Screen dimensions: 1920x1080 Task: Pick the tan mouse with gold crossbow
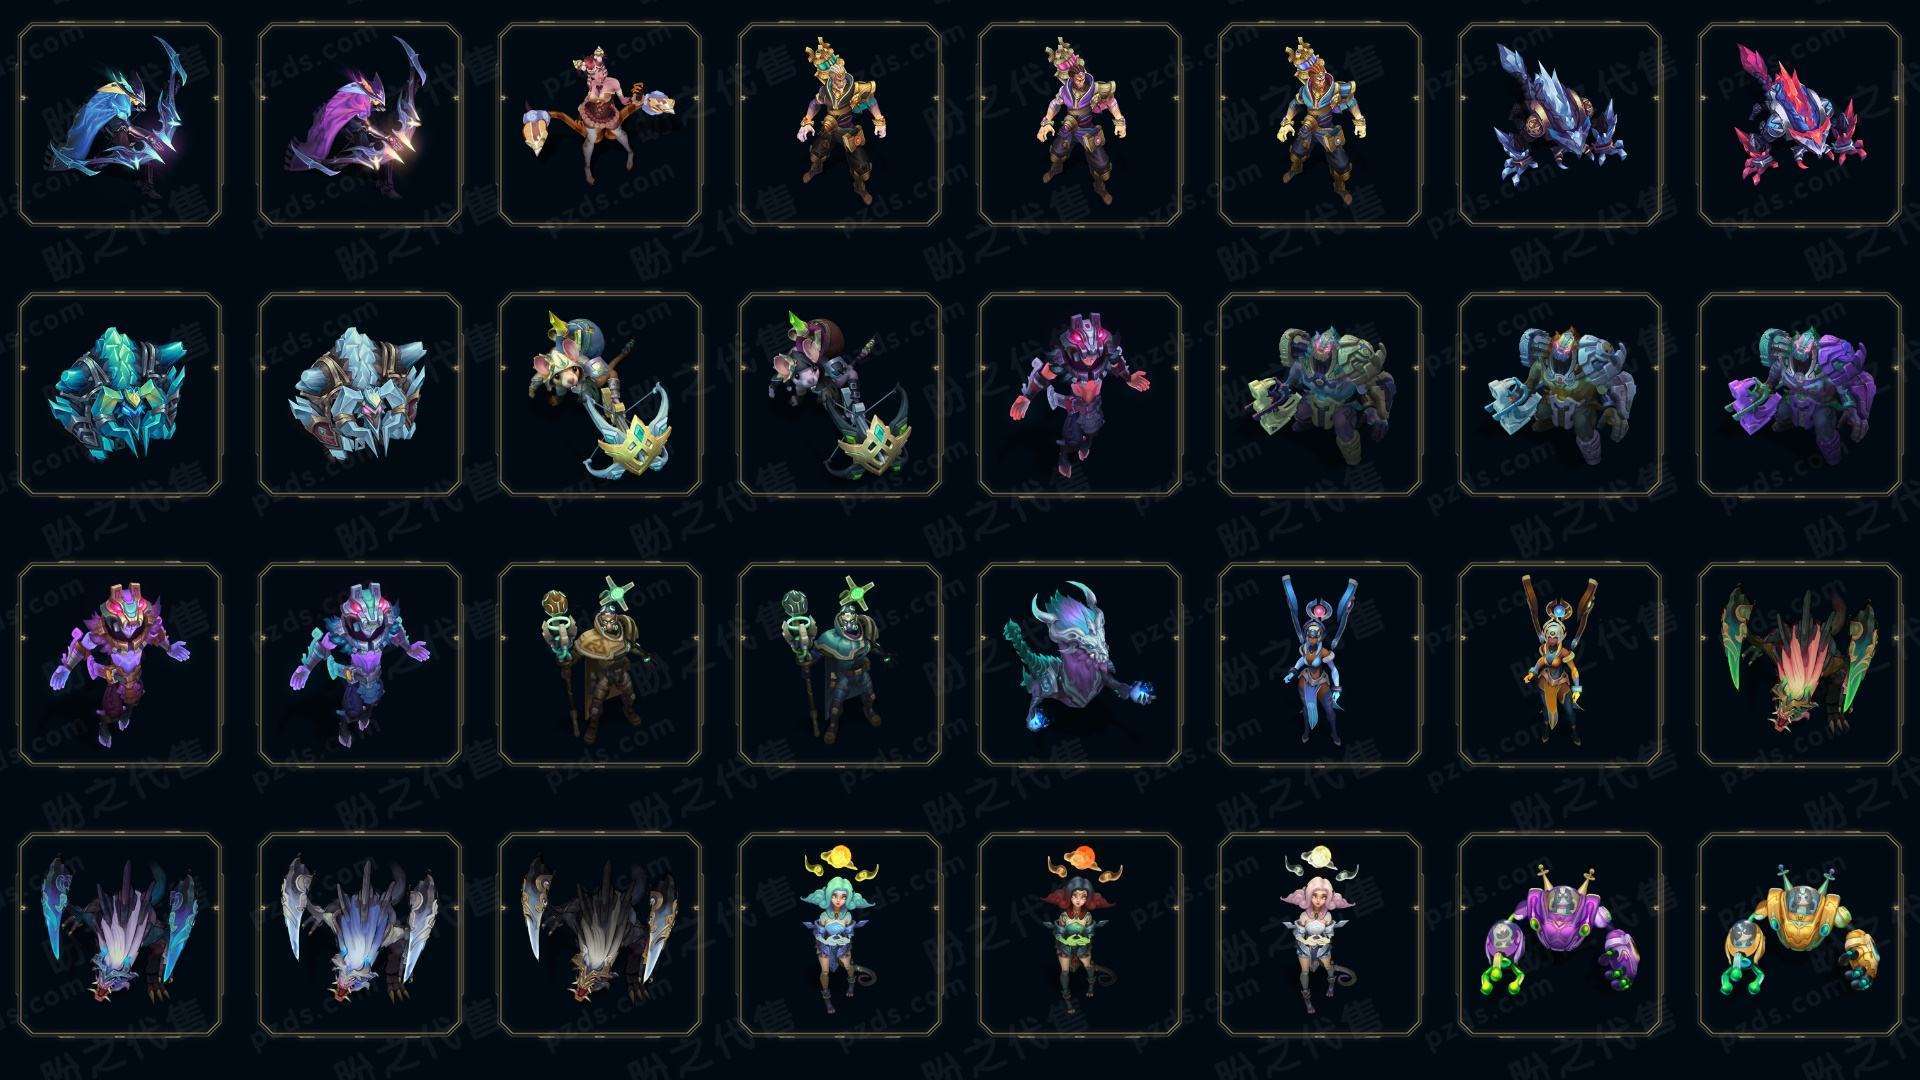click(x=600, y=394)
